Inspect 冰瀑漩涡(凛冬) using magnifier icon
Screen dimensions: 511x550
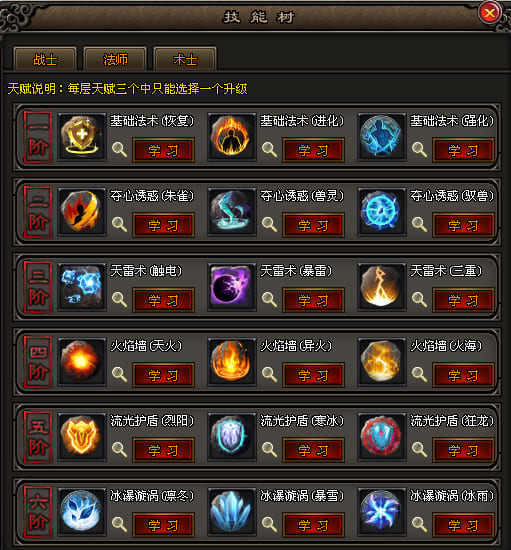119,524
